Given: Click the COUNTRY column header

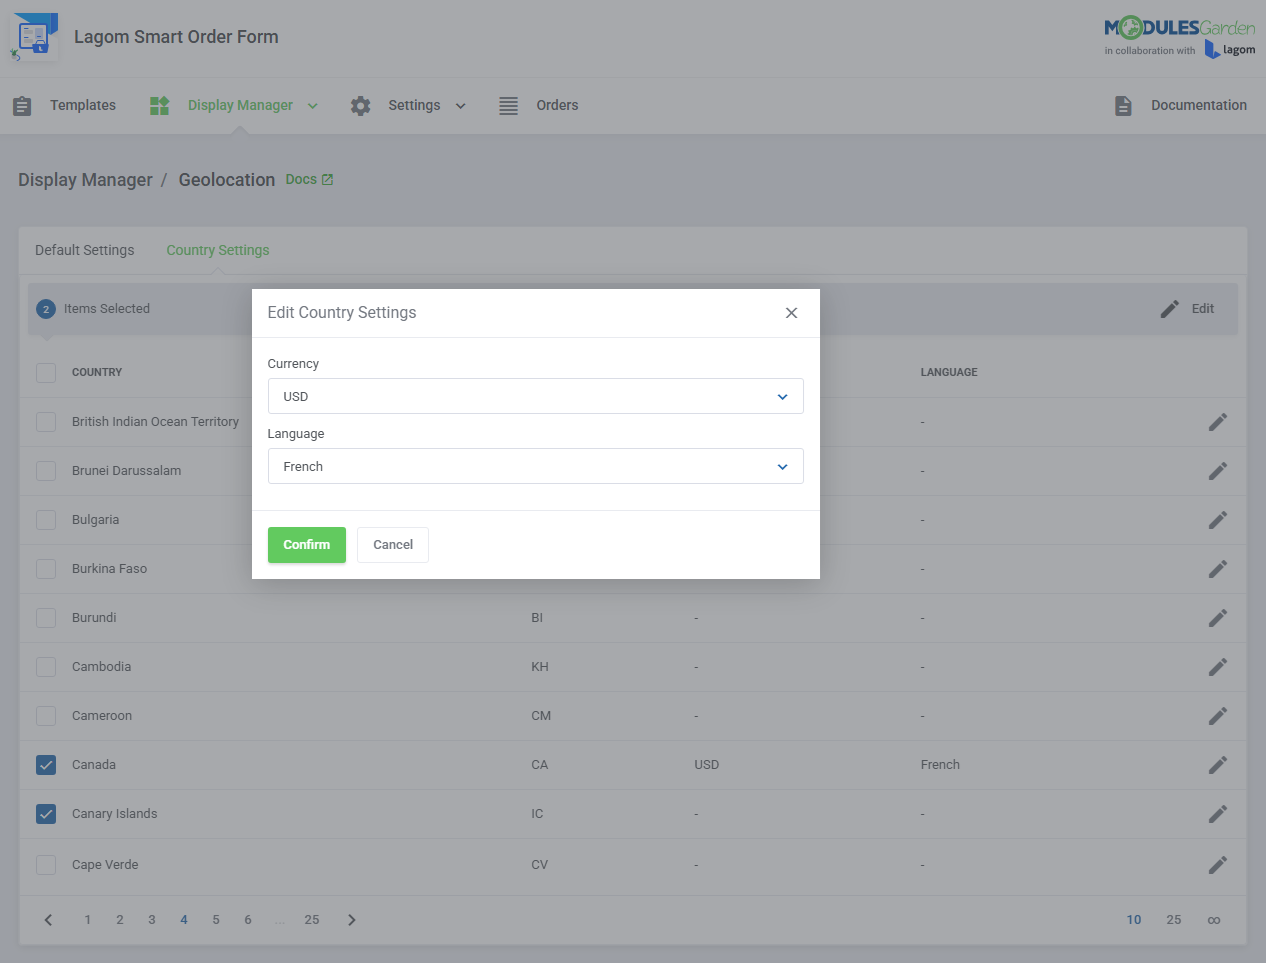Looking at the screenshot, I should [97, 372].
